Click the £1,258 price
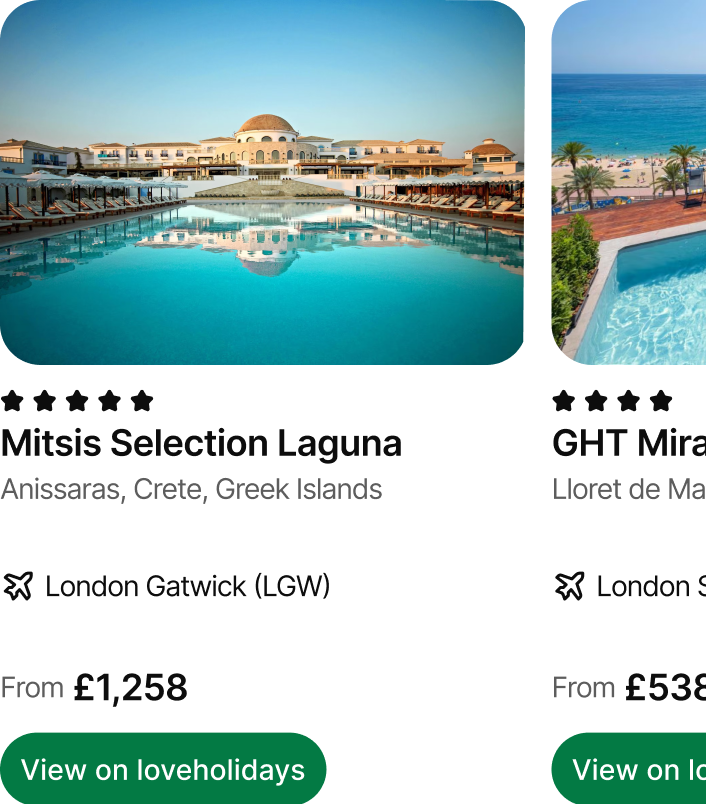This screenshot has height=804, width=706. click(131, 687)
